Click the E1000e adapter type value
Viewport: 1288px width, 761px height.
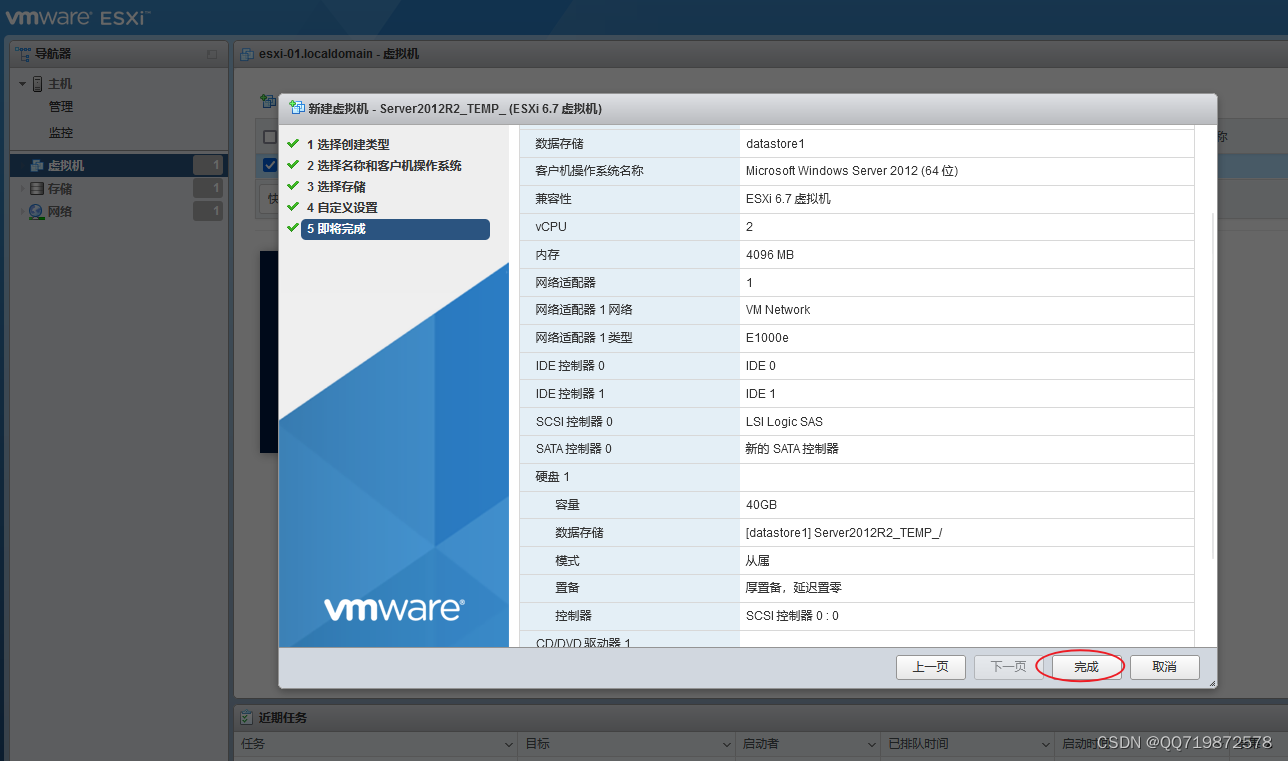(x=766, y=338)
